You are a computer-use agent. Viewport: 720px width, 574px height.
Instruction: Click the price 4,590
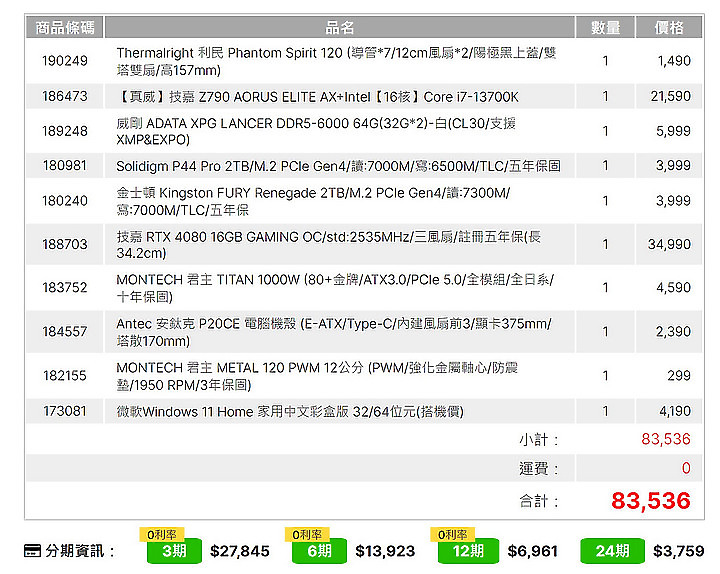673,287
